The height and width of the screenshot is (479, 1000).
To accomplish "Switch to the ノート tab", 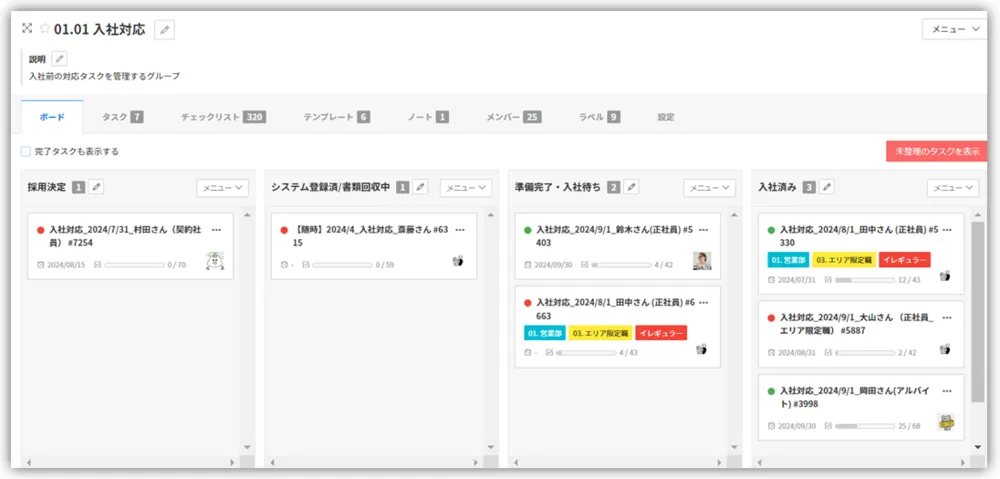I will click(429, 117).
